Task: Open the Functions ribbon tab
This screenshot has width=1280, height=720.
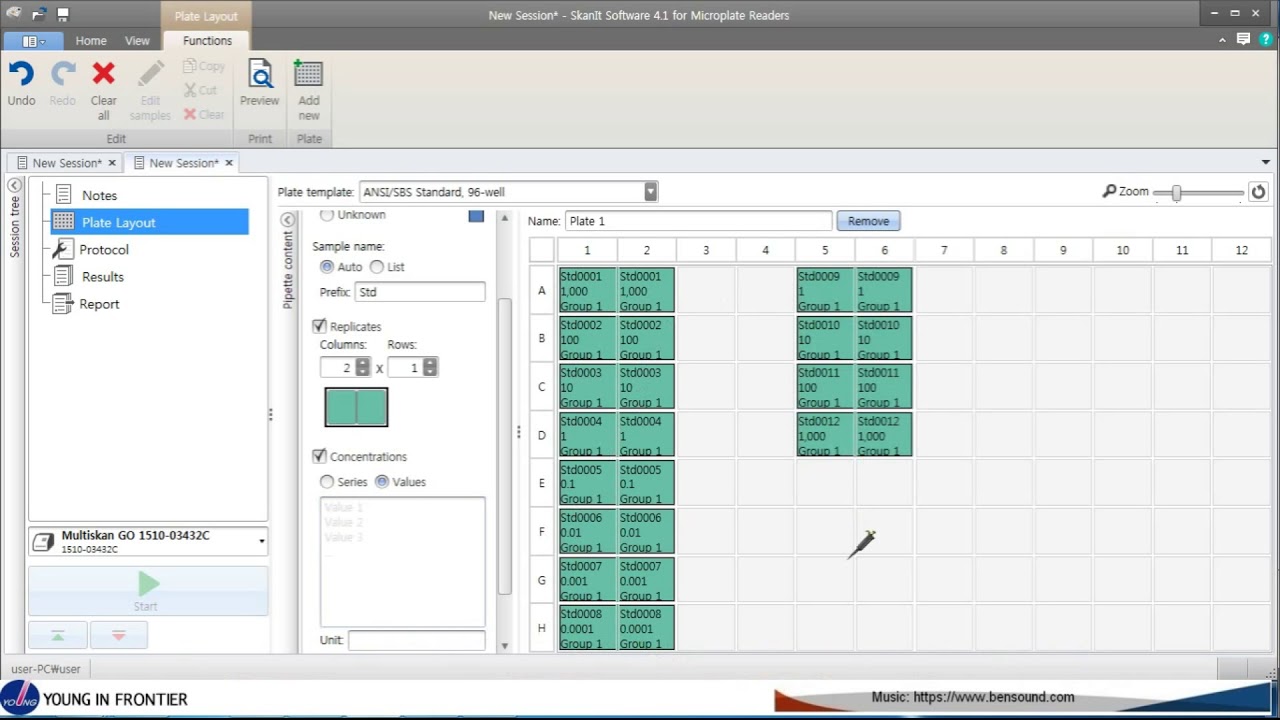Action: click(x=207, y=41)
